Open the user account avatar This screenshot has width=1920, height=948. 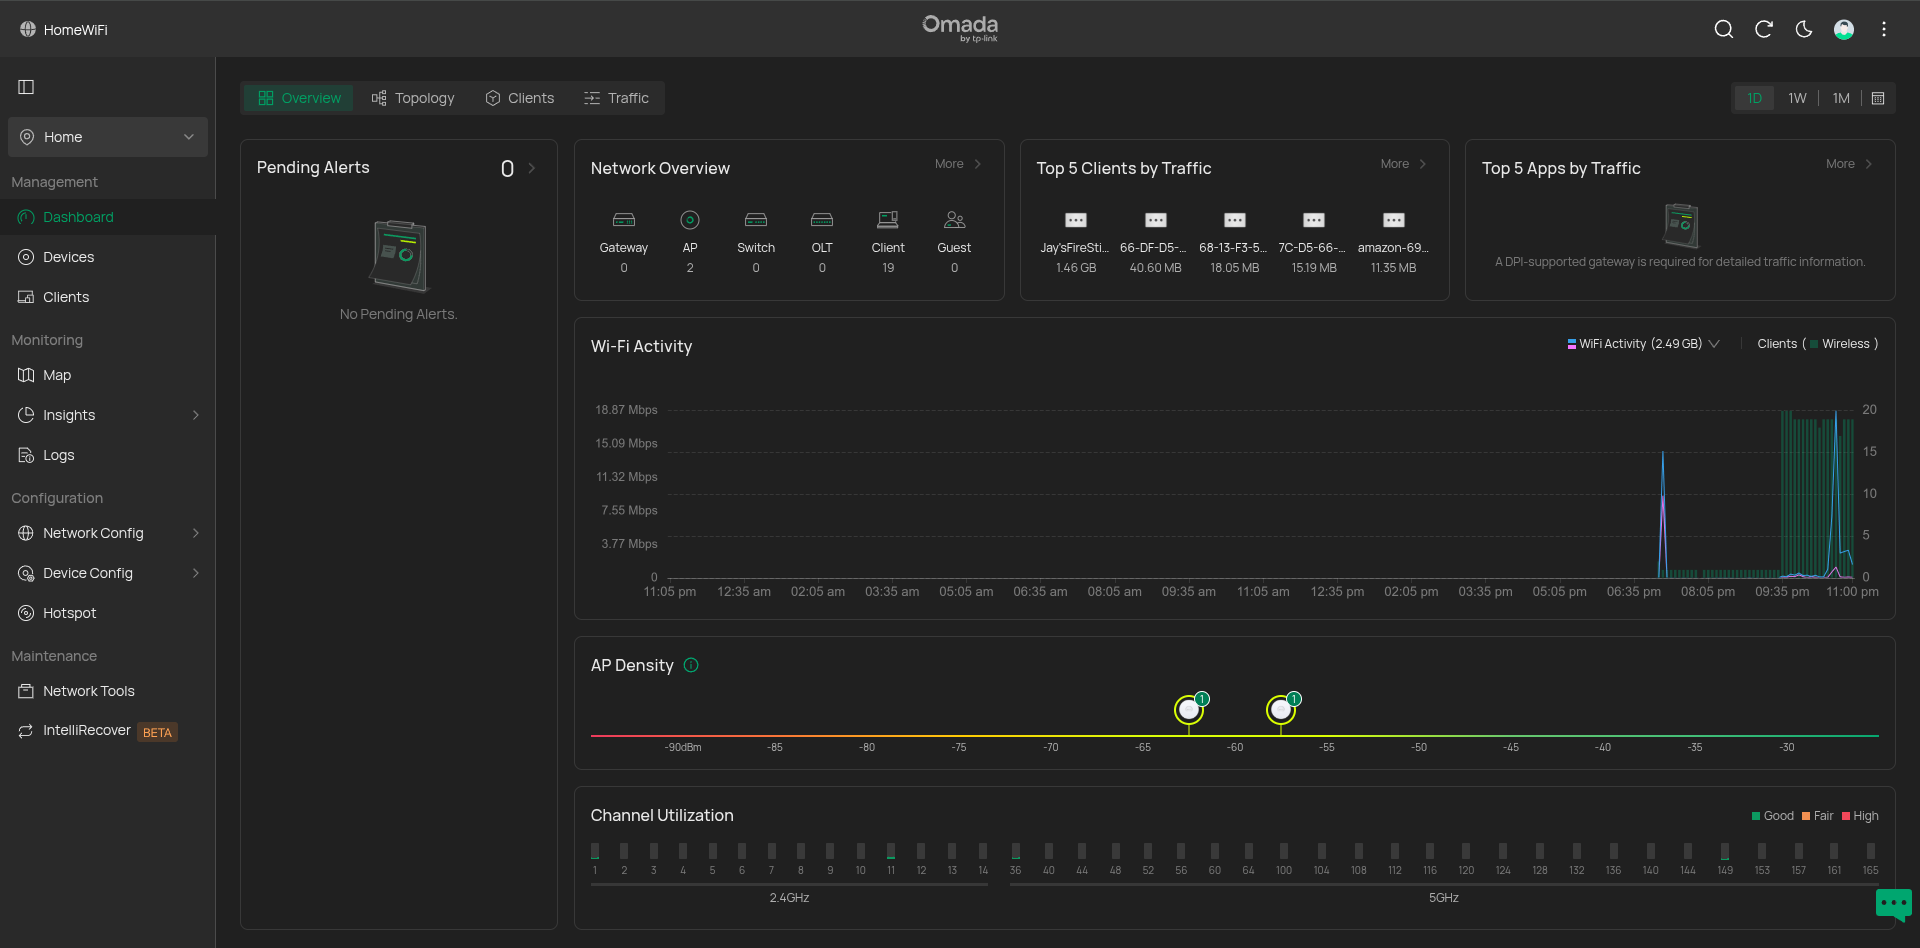[1844, 29]
